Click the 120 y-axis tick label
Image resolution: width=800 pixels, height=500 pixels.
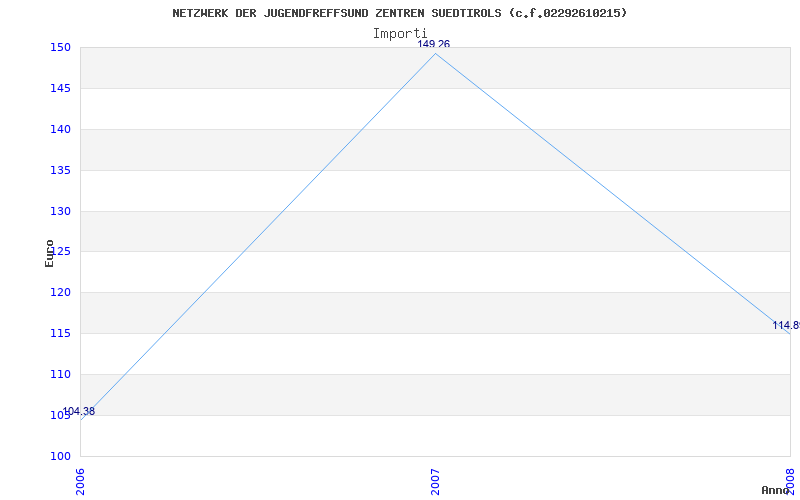click(60, 293)
